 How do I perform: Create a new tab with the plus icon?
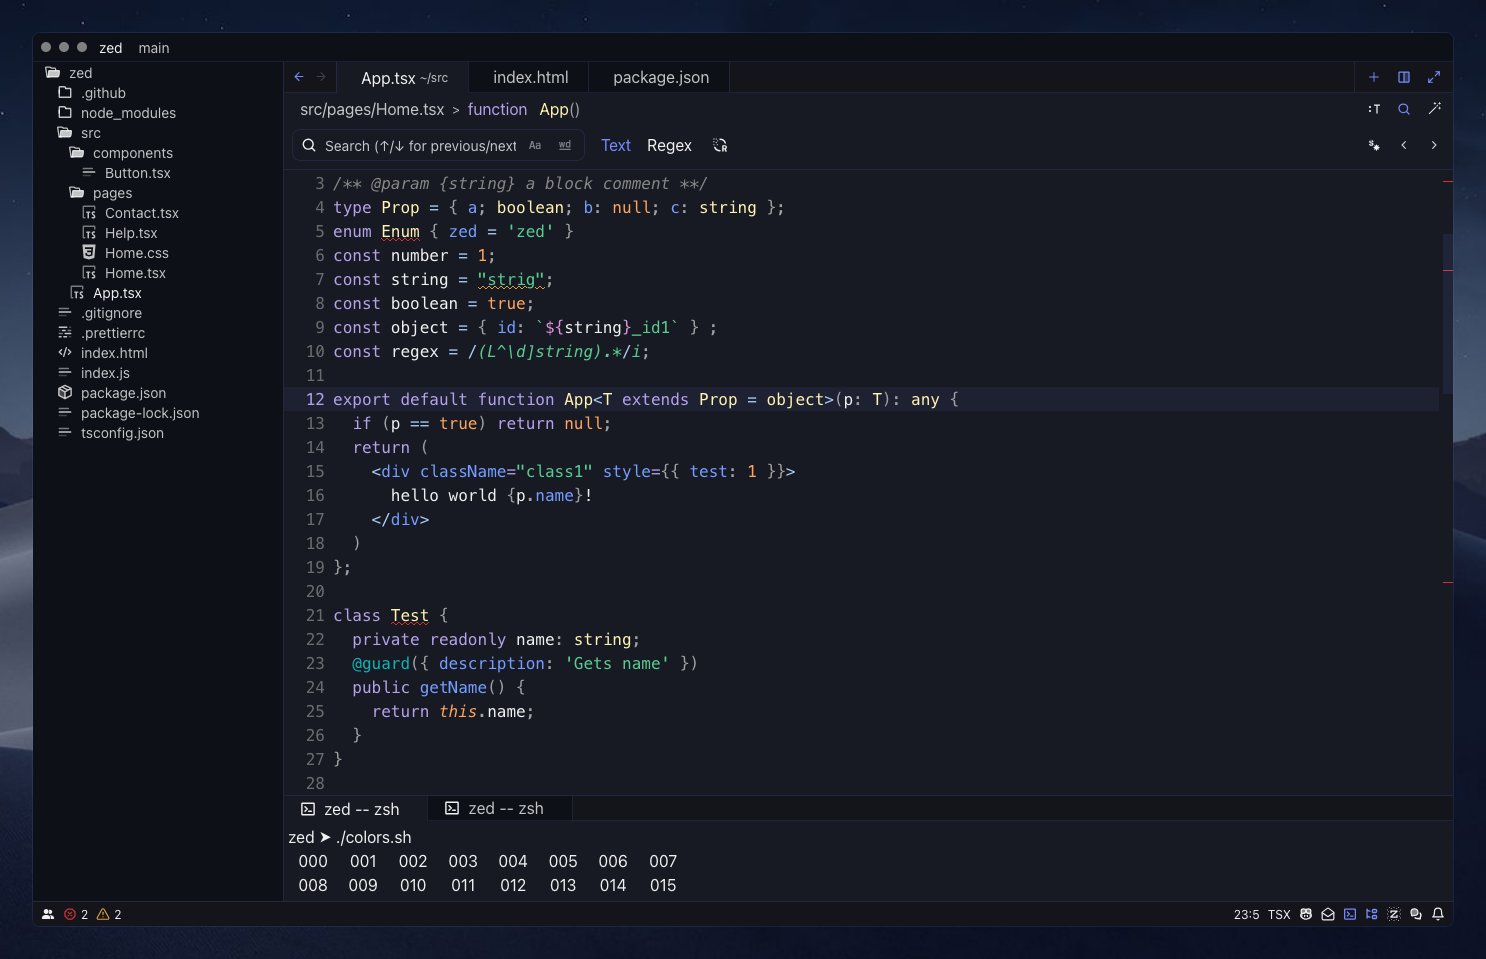pyautogui.click(x=1374, y=77)
